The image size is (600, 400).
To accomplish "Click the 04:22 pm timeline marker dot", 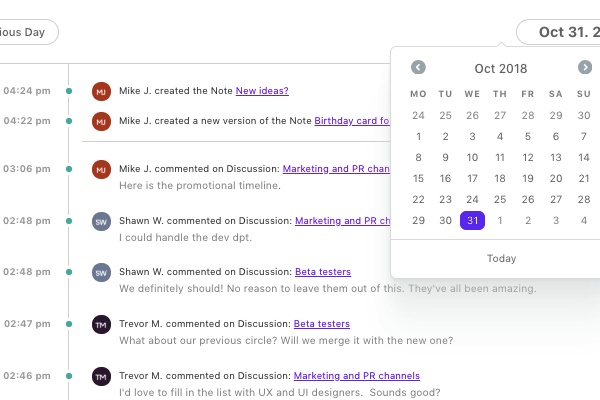I will pos(69,121).
